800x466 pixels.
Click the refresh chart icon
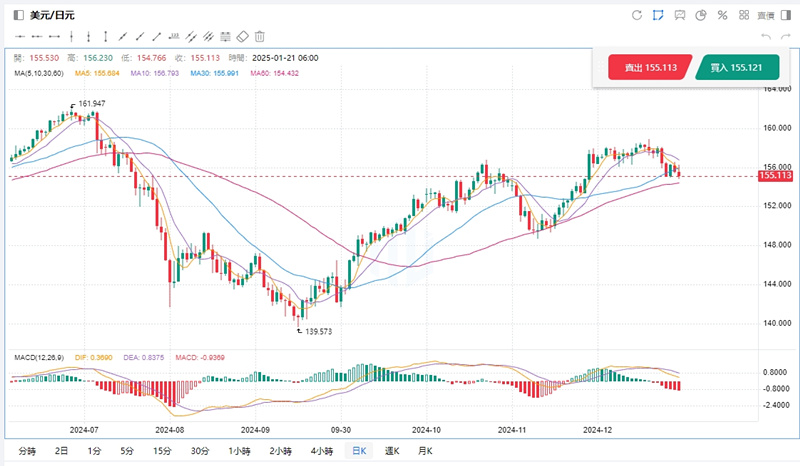click(x=637, y=15)
